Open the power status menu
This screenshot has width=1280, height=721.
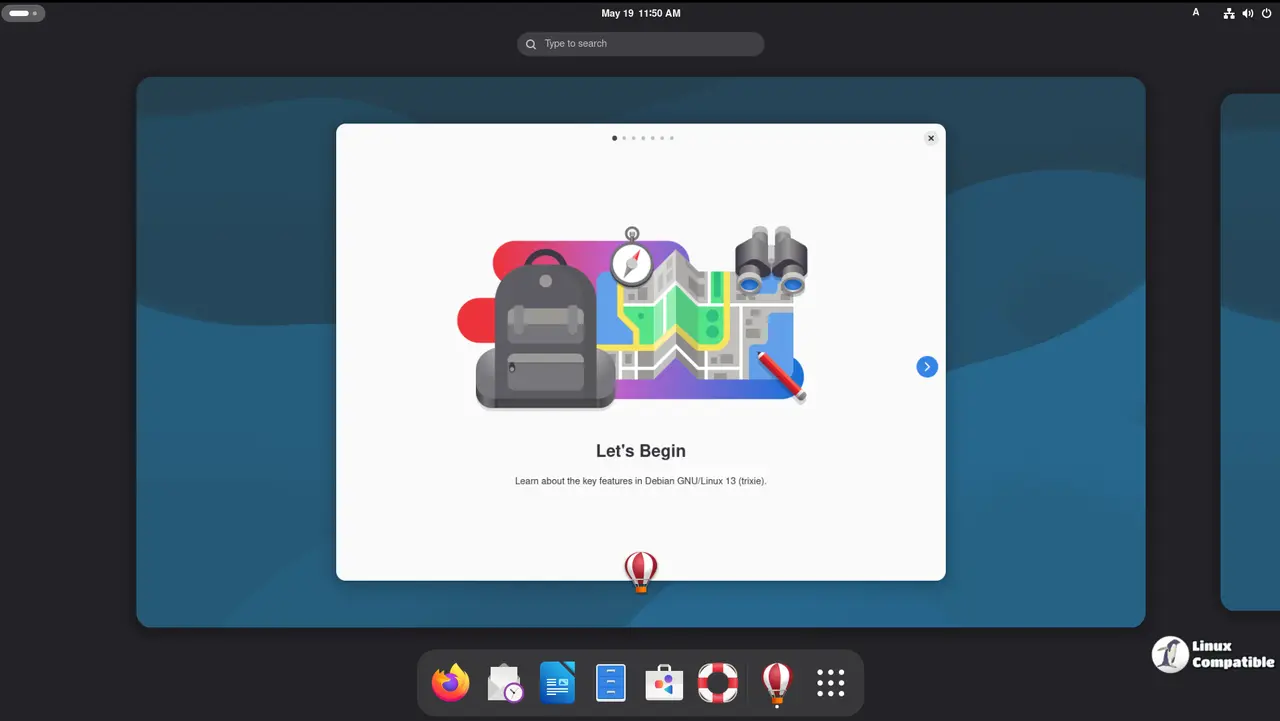pyautogui.click(x=1266, y=13)
